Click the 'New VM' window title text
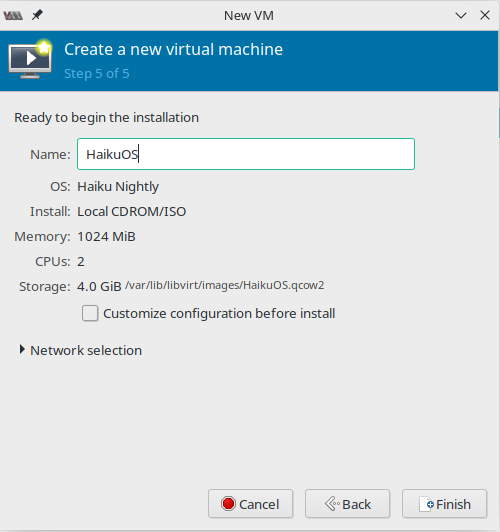Viewport: 500px width, 532px height. (x=249, y=16)
